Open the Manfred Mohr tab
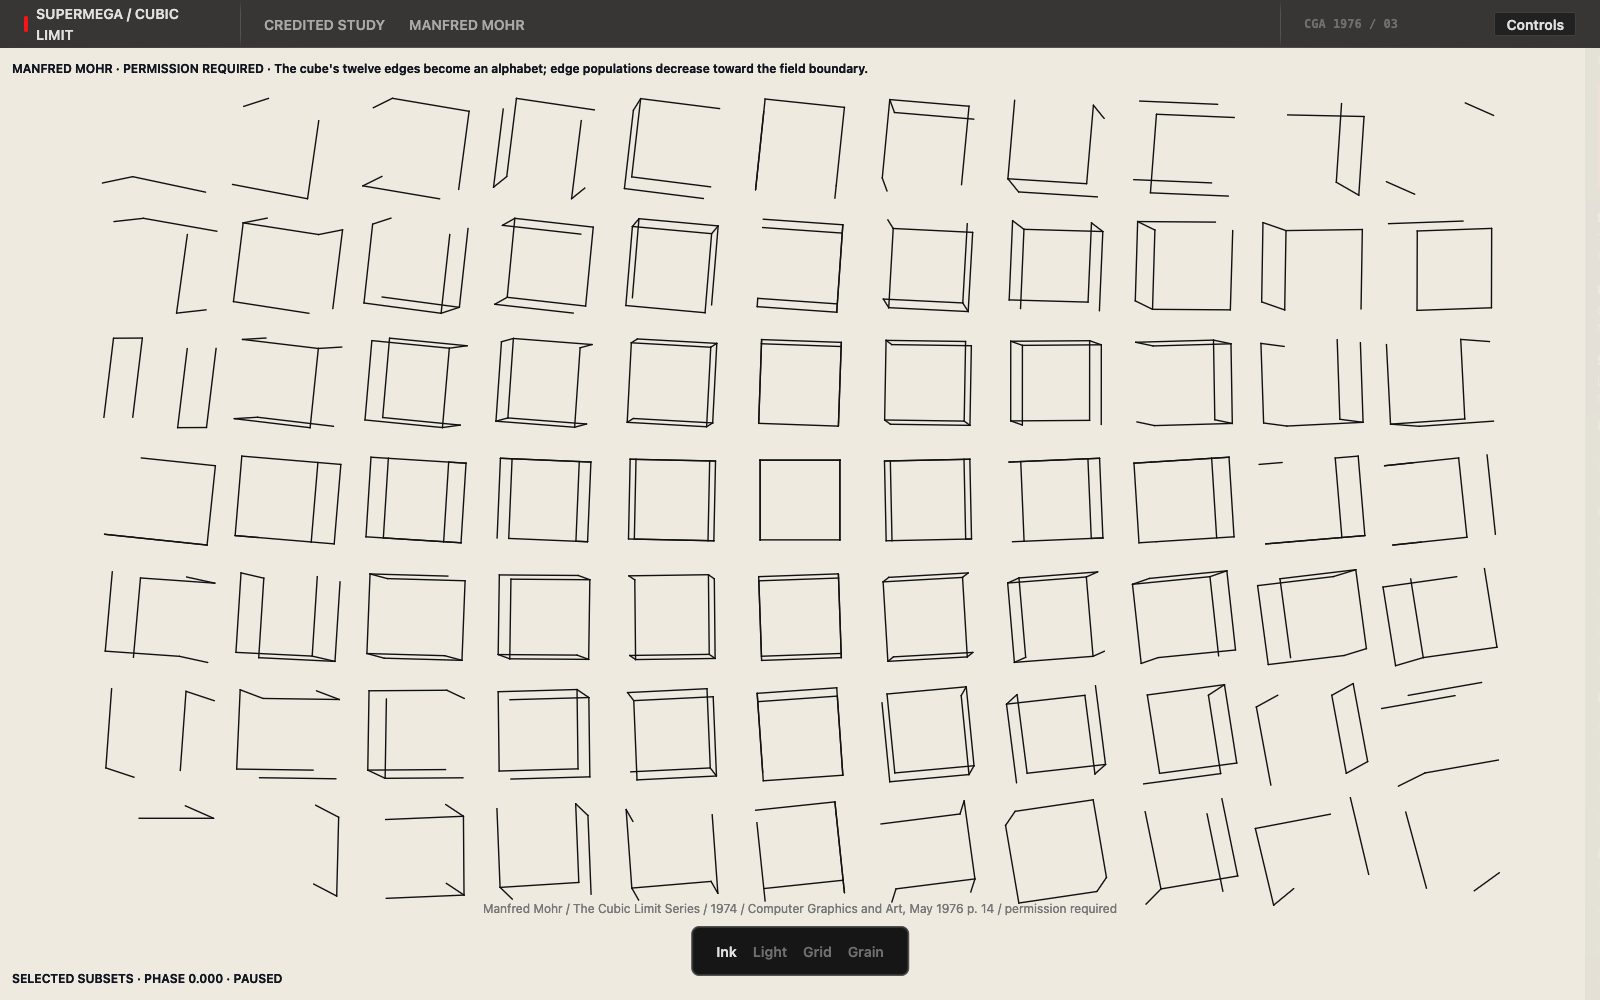This screenshot has width=1600, height=1000. coord(466,25)
